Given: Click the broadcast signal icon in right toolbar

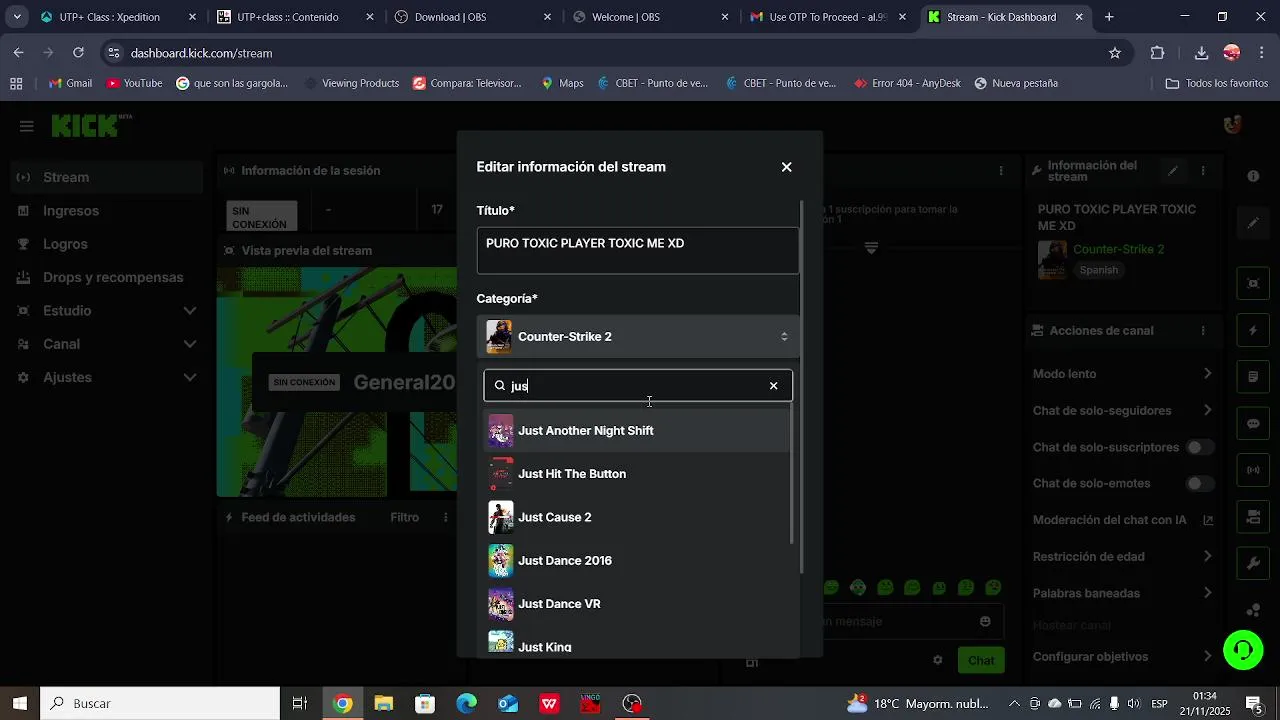Looking at the screenshot, I should pos(1253,470).
